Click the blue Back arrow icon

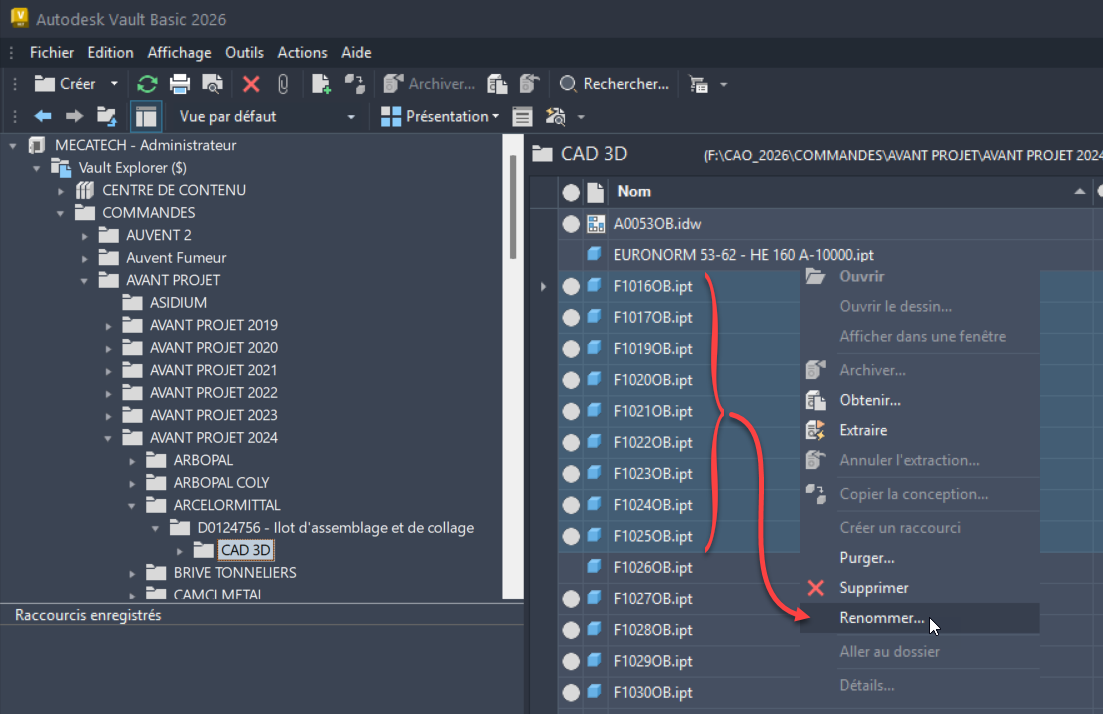coord(43,116)
